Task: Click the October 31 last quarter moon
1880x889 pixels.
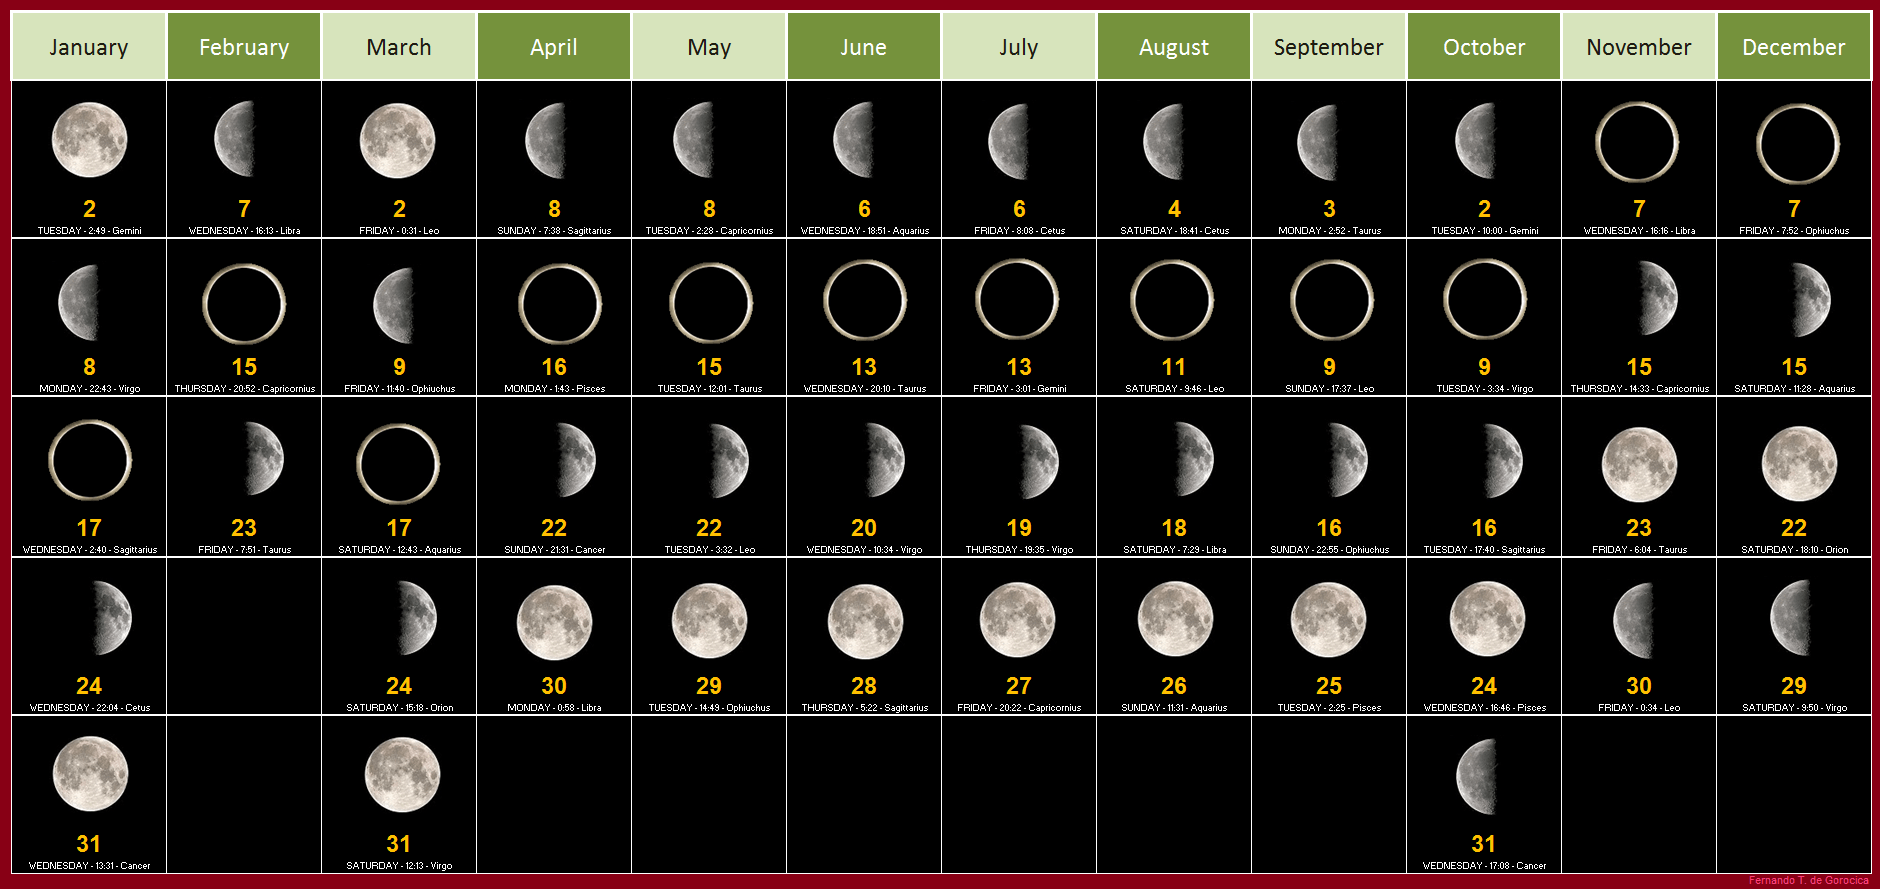Action: (1477, 777)
